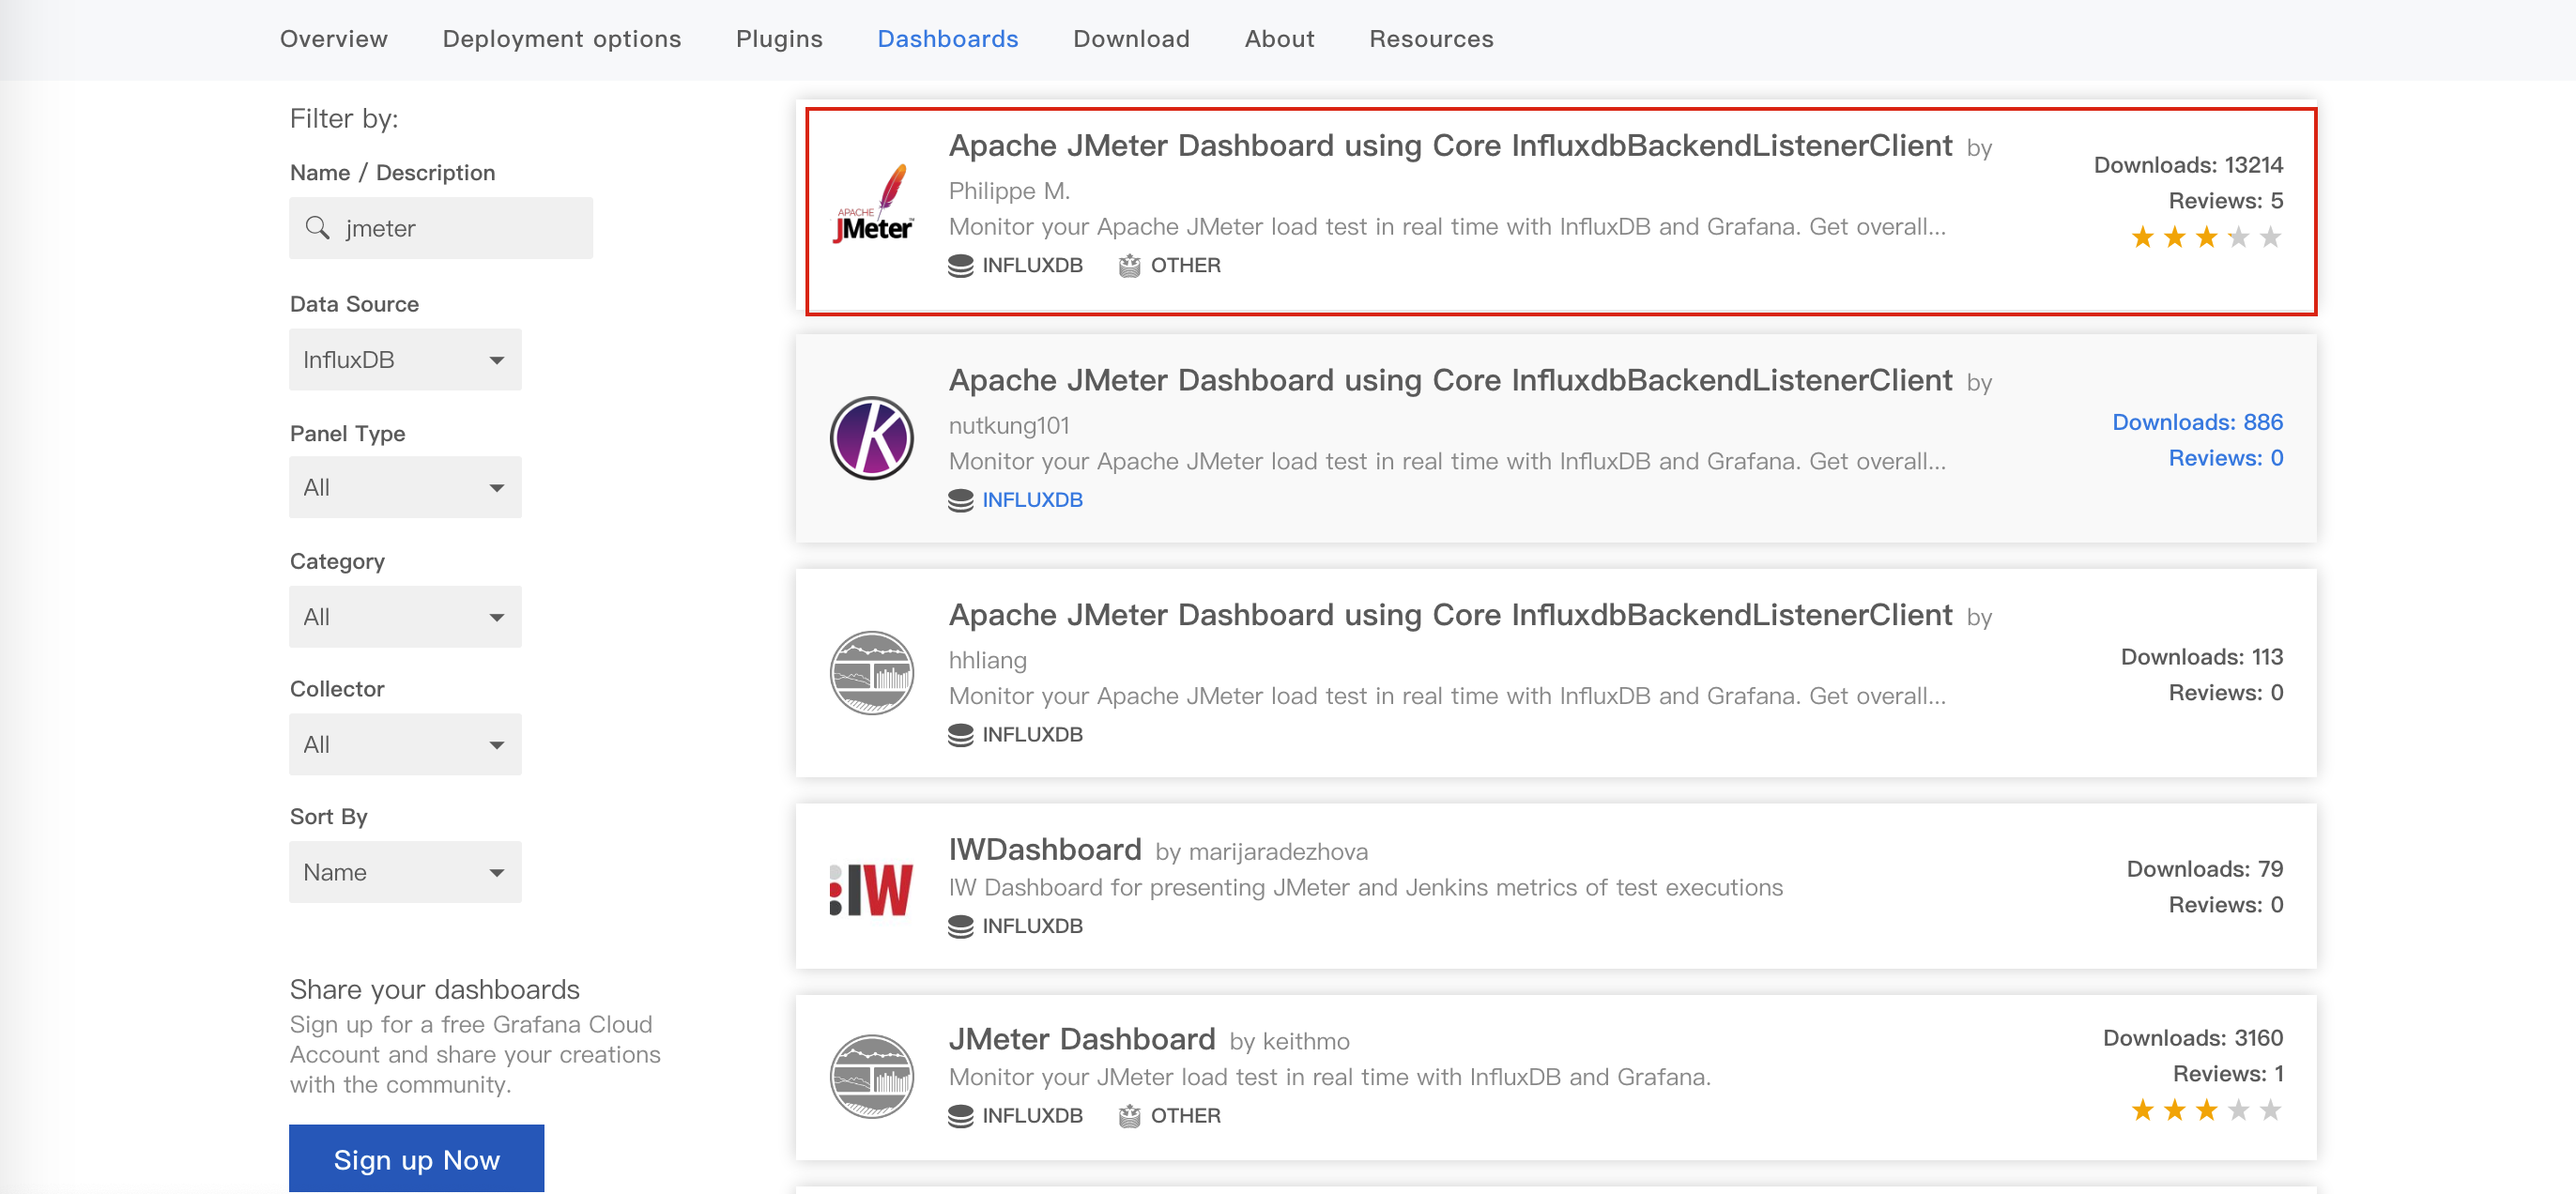The width and height of the screenshot is (2576, 1194).
Task: Click INFLUXDB database icon on IWDashboard card
Action: 960,926
